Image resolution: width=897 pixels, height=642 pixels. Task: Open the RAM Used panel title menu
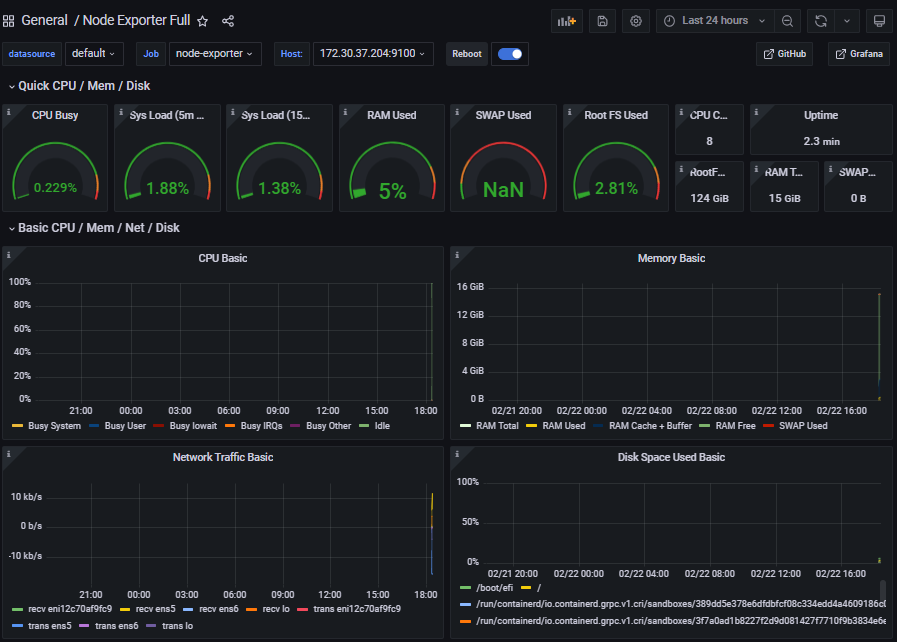(x=392, y=115)
